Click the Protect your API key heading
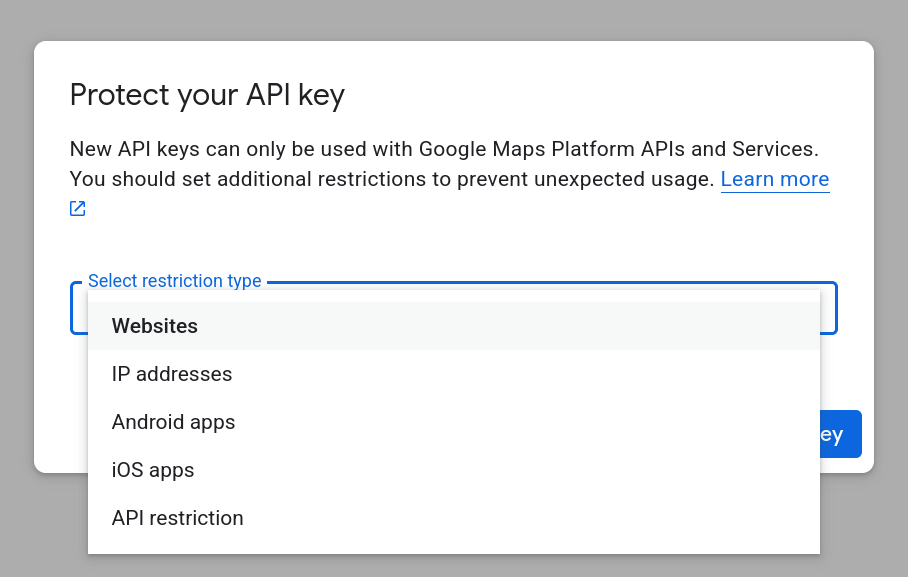 (x=207, y=95)
